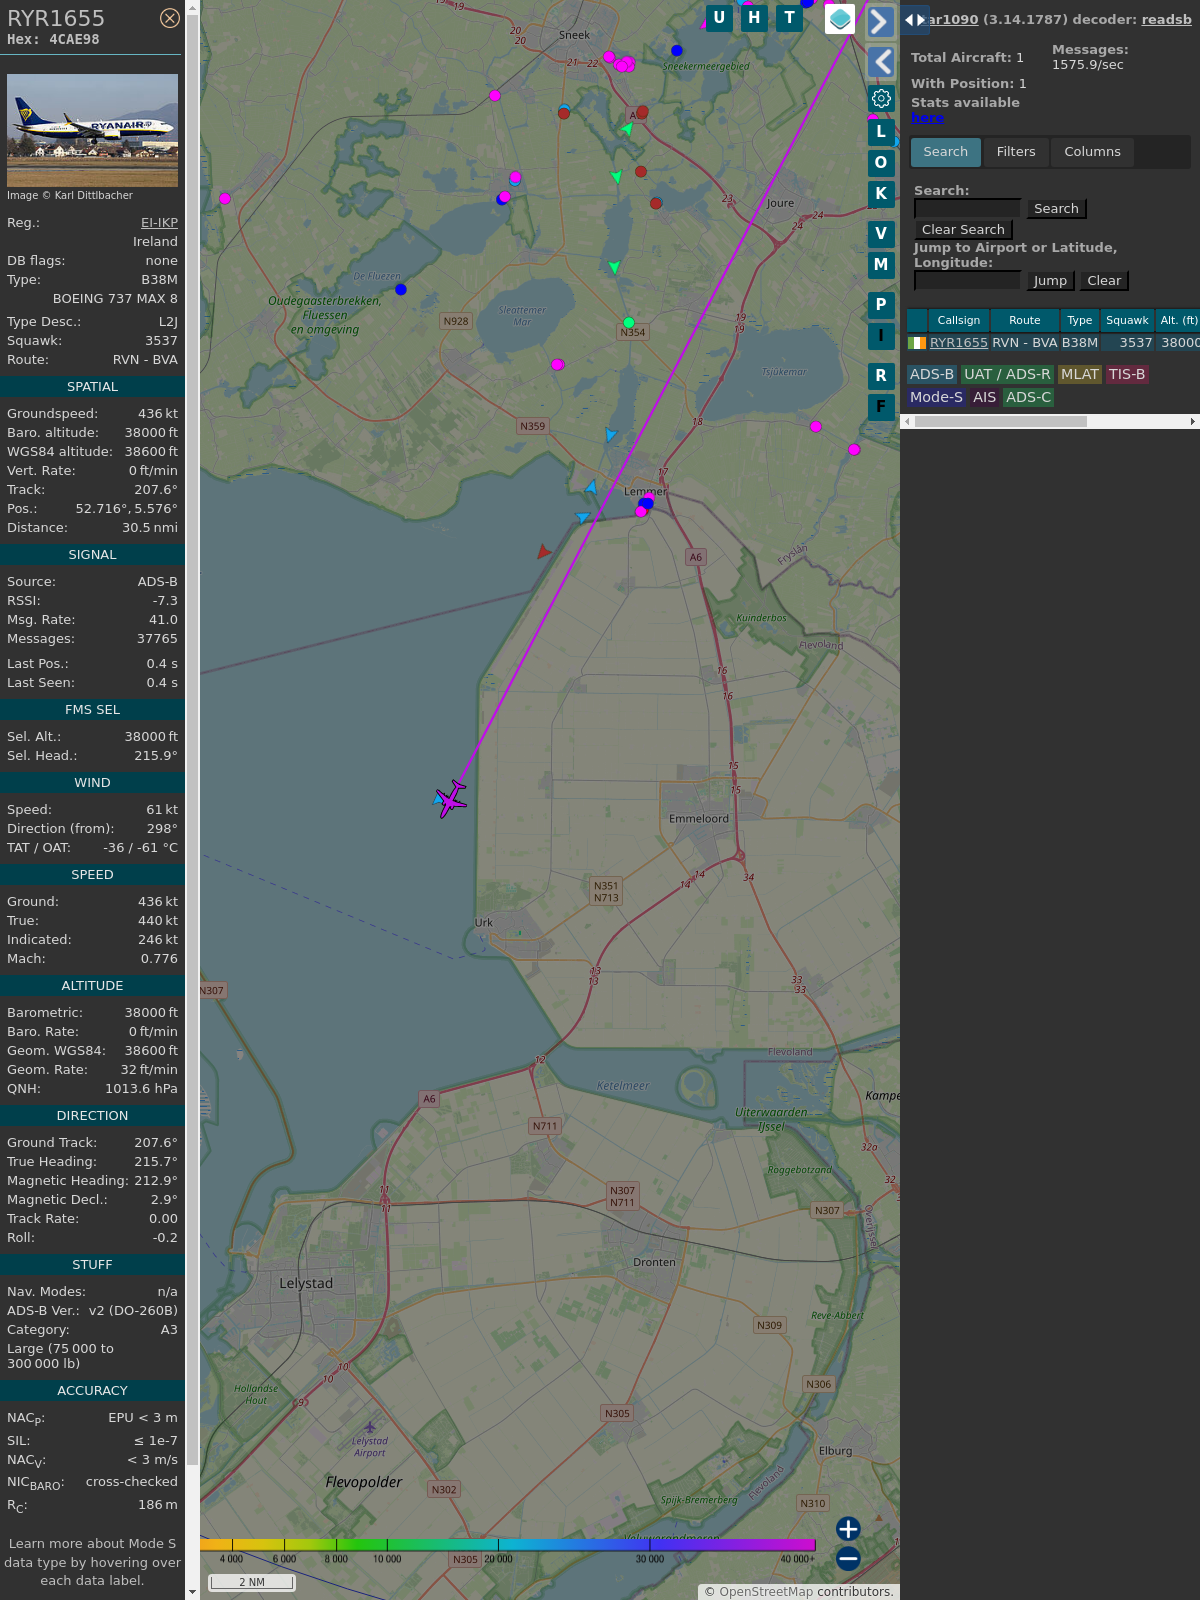1200x1600 pixels.
Task: Open the EI-IKP registration link
Action: (x=159, y=223)
